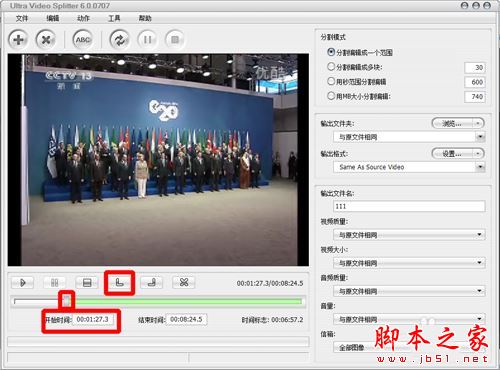The height and width of the screenshot is (370, 500).
Task: Remove the file with the X toolbar icon
Action: 46,40
